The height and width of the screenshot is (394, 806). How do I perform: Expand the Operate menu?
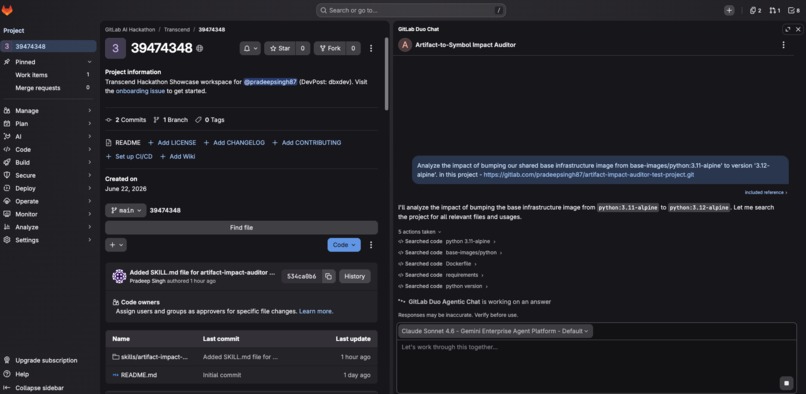(47, 201)
